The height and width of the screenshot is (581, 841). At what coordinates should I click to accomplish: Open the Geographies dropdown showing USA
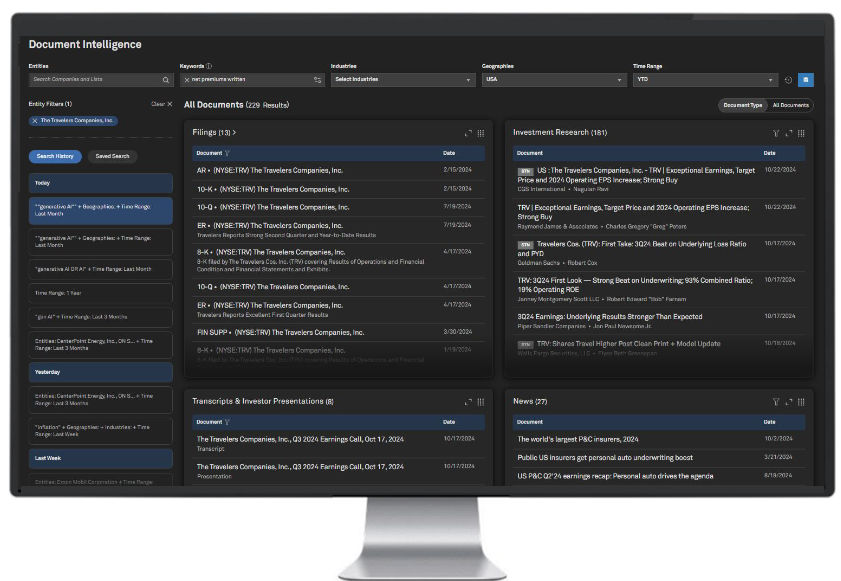554,80
